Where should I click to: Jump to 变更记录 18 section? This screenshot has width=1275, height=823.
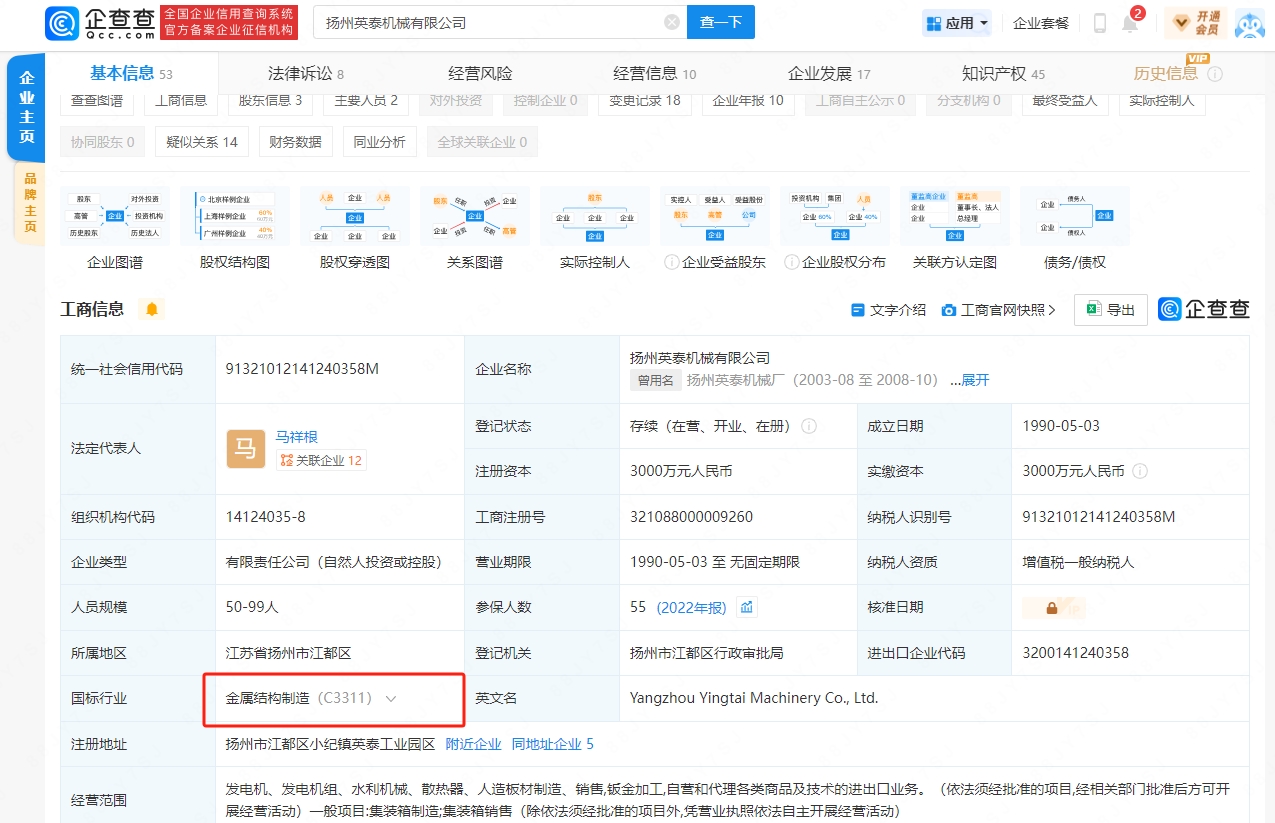pyautogui.click(x=645, y=101)
